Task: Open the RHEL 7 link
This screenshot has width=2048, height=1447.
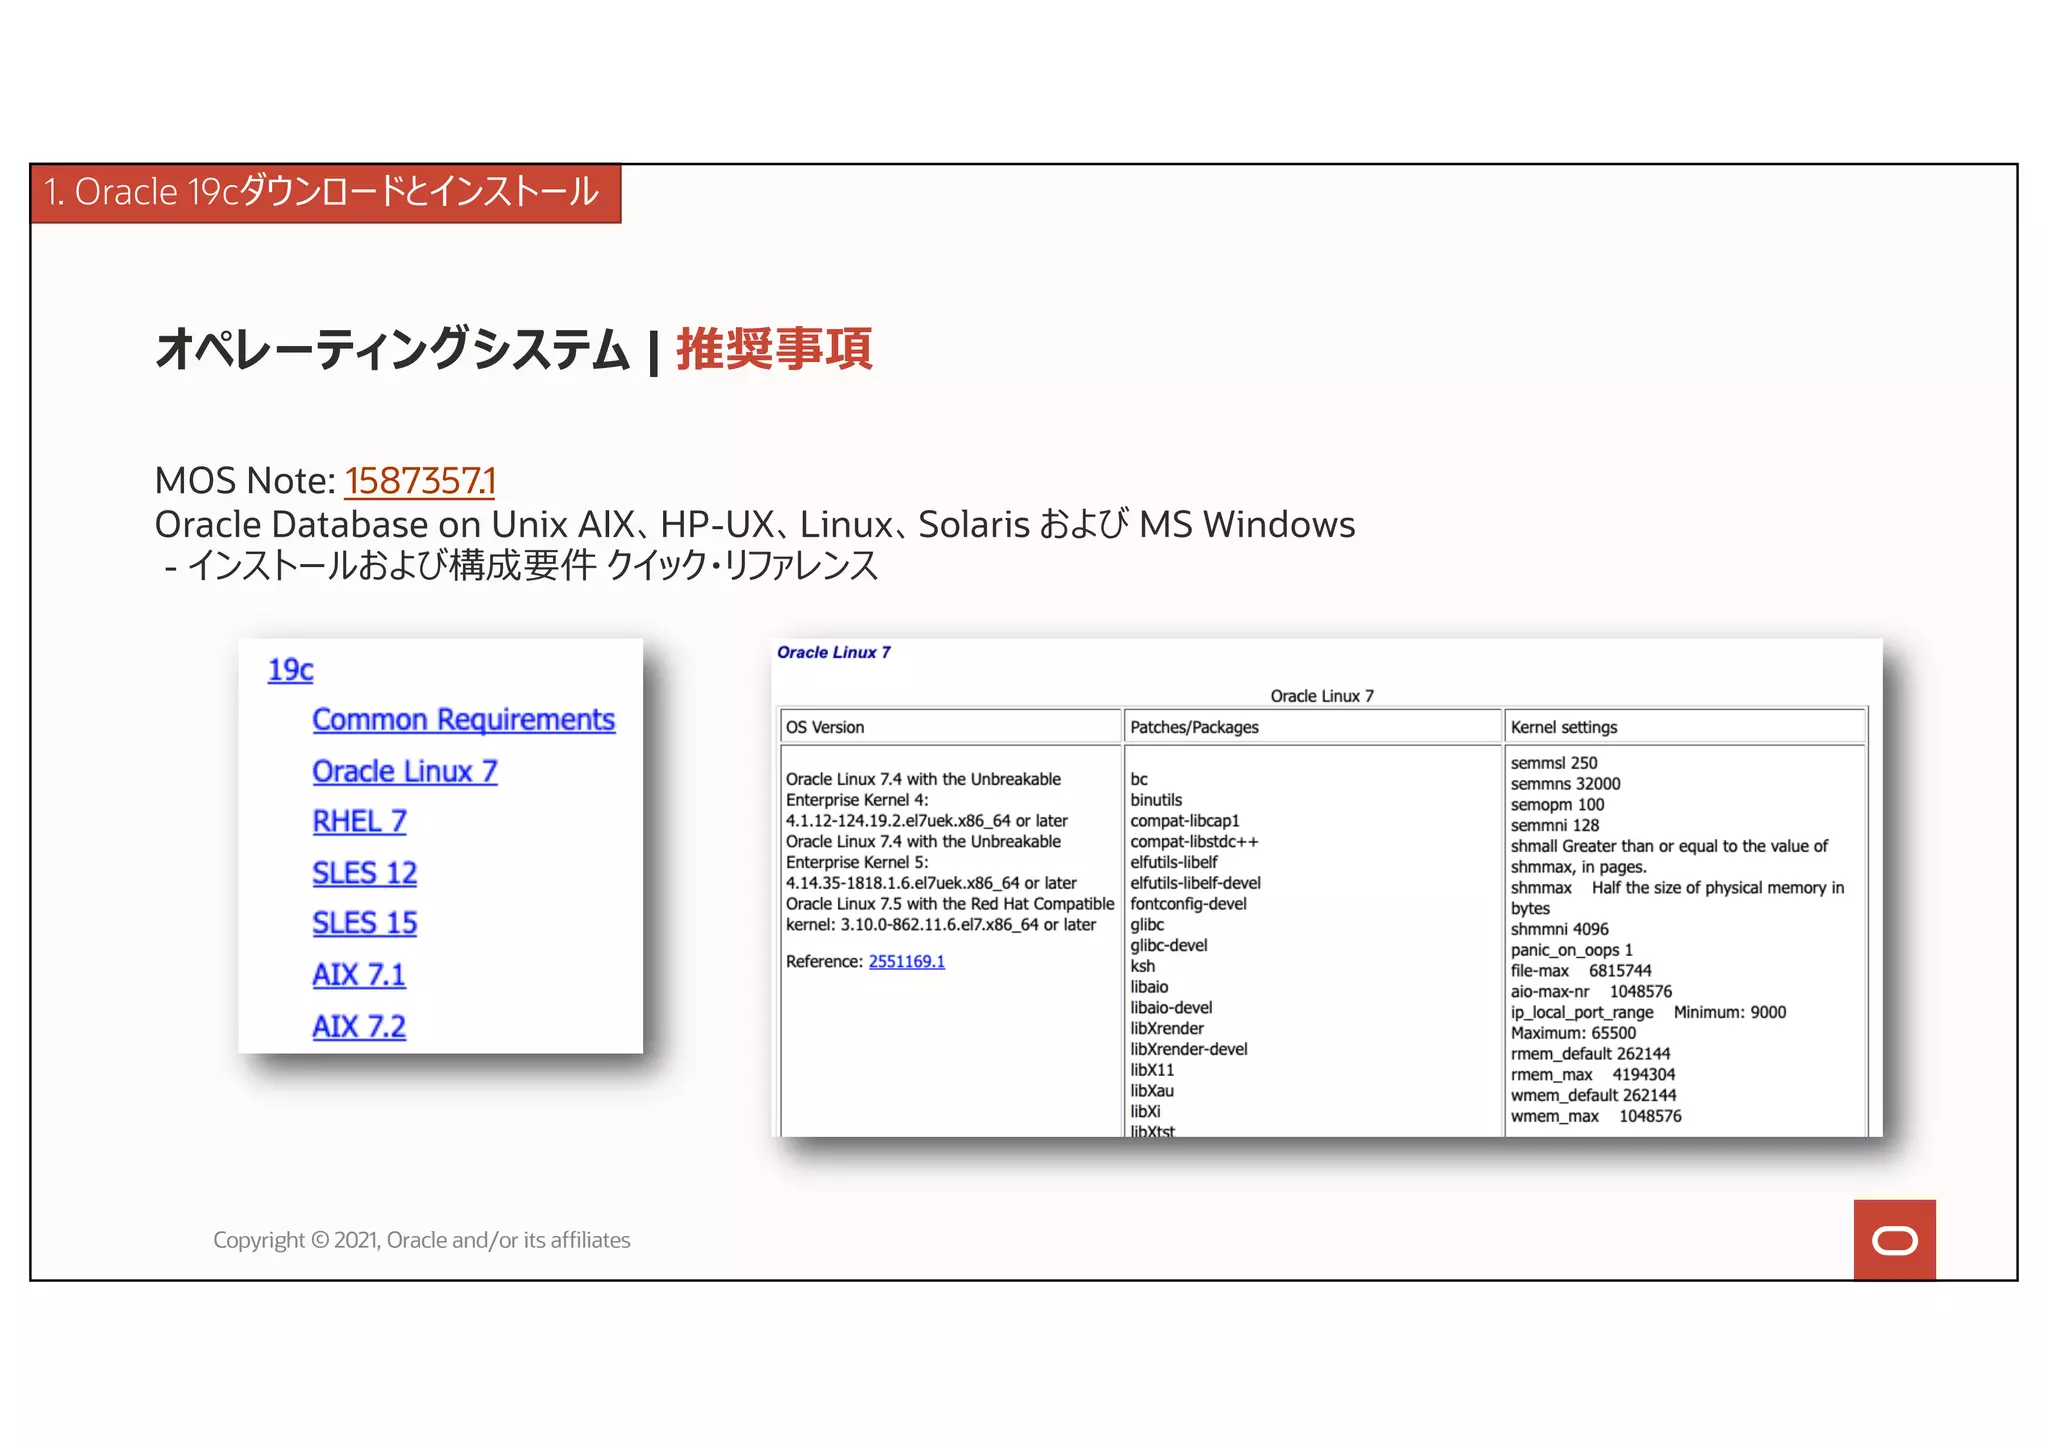Action: coord(359,821)
